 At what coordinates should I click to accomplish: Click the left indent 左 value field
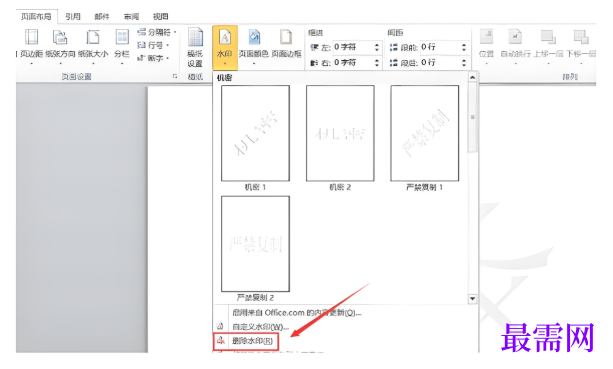353,47
